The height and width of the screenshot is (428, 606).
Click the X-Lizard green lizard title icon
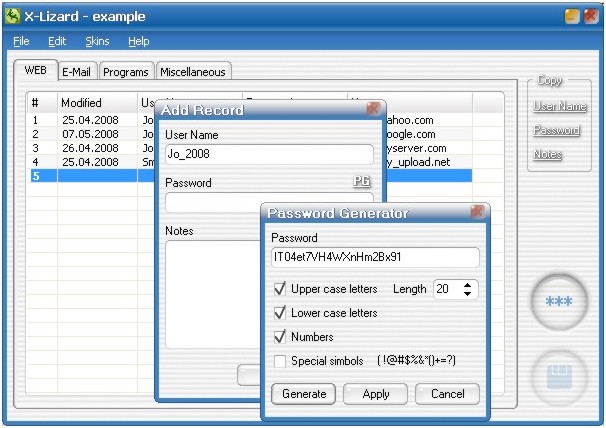(x=13, y=16)
